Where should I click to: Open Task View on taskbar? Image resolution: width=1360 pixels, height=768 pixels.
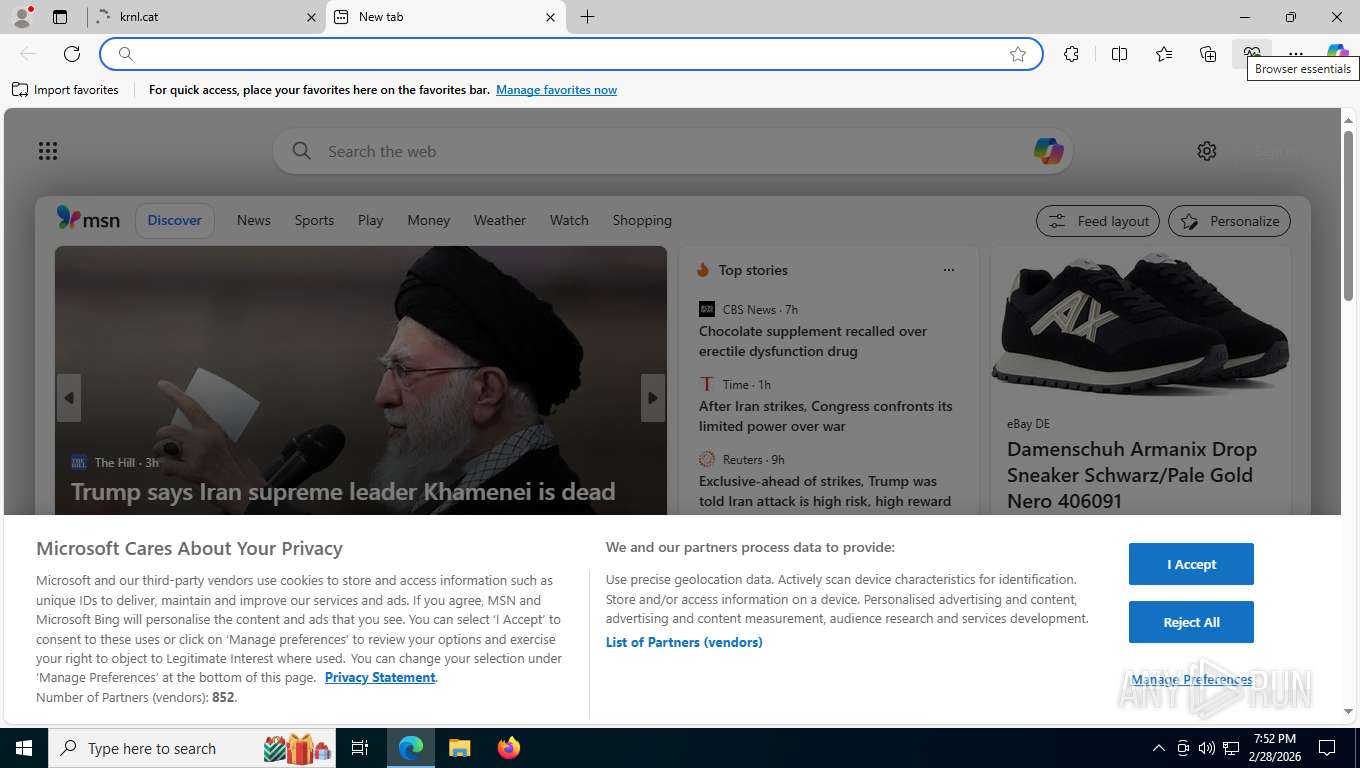(x=360, y=748)
